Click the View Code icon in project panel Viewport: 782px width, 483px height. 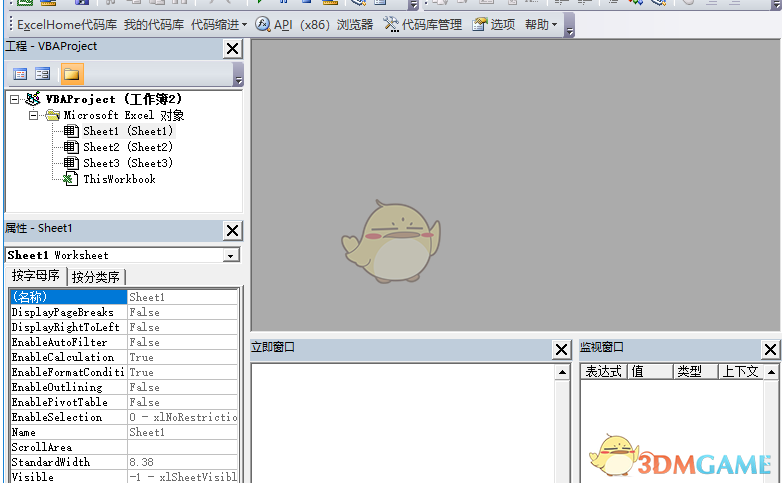20,74
